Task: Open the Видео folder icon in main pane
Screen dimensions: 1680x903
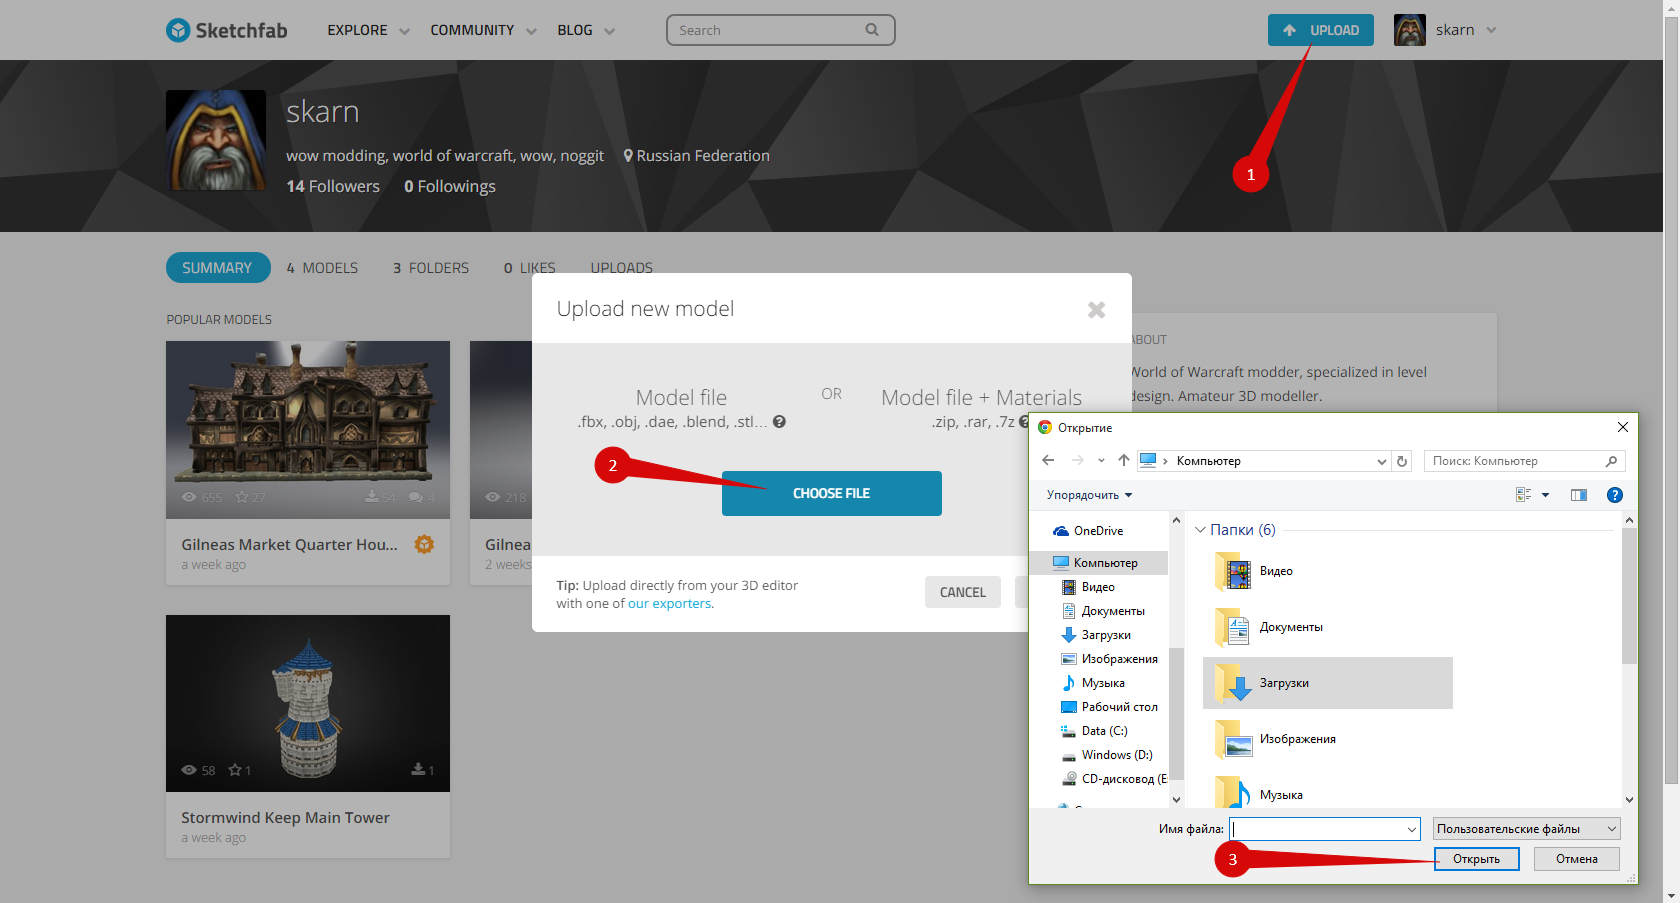Action: tap(1234, 571)
